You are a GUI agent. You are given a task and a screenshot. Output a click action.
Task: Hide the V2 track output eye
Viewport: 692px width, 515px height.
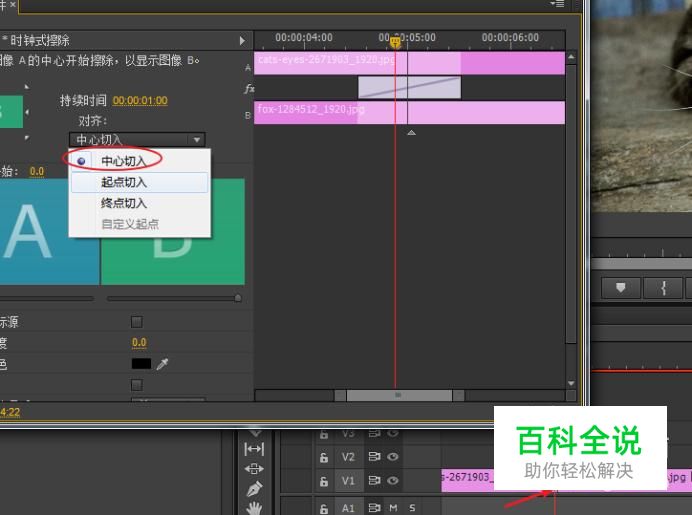coord(393,456)
